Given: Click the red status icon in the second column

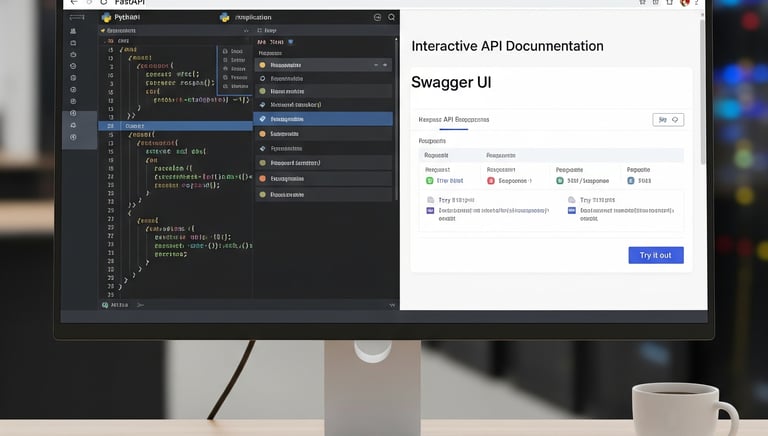Looking at the screenshot, I should coord(491,181).
